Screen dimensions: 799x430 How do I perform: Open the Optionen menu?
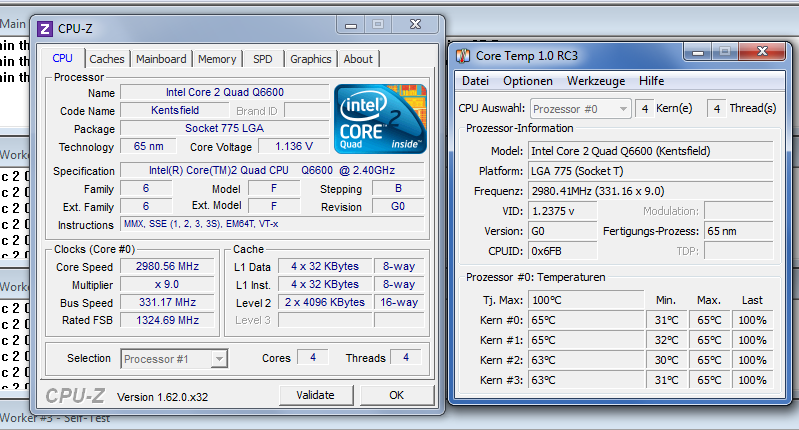[x=528, y=81]
